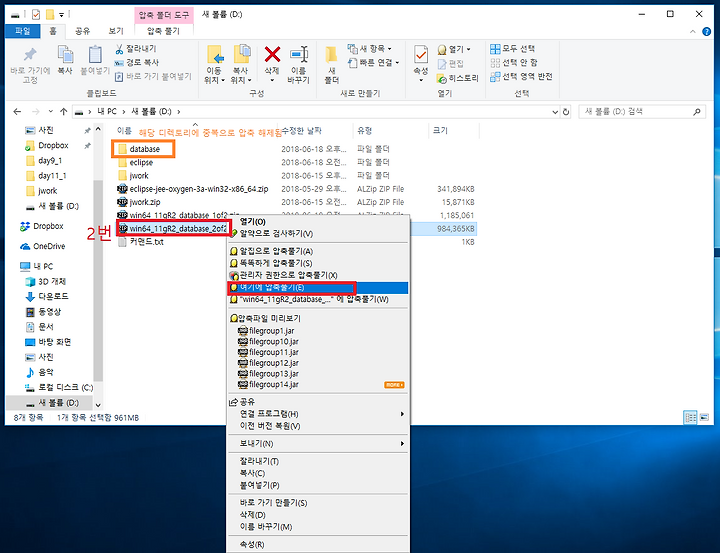
Task: Switch to large icons view in status bar
Action: tap(704, 418)
